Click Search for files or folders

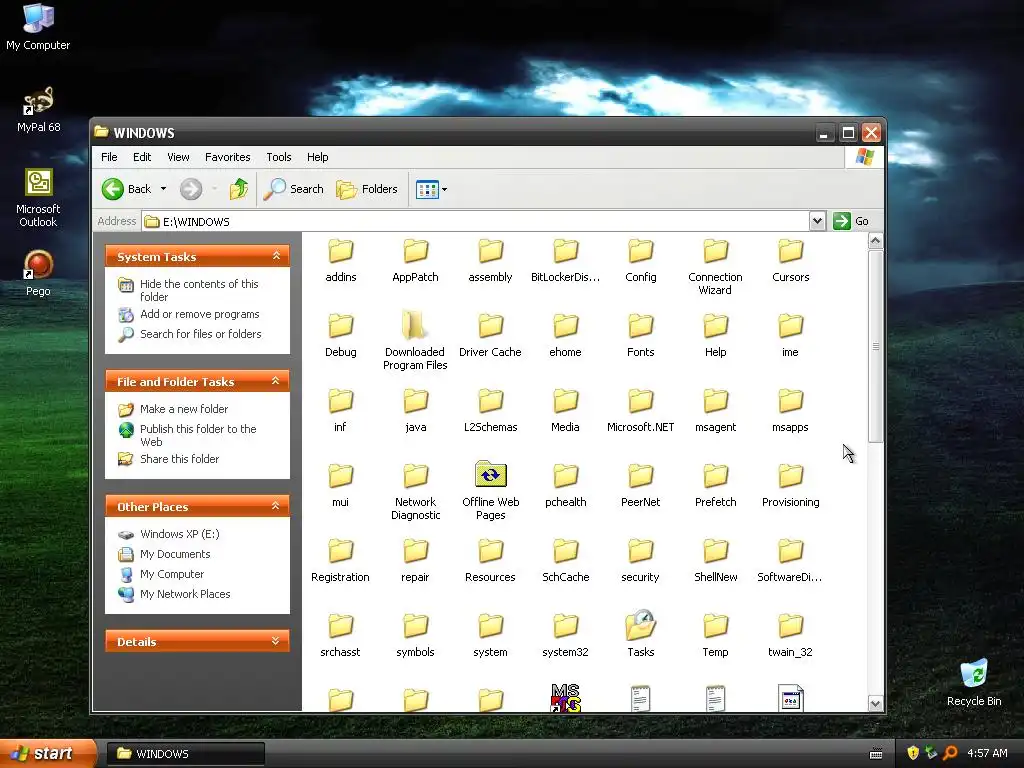[x=200, y=334]
